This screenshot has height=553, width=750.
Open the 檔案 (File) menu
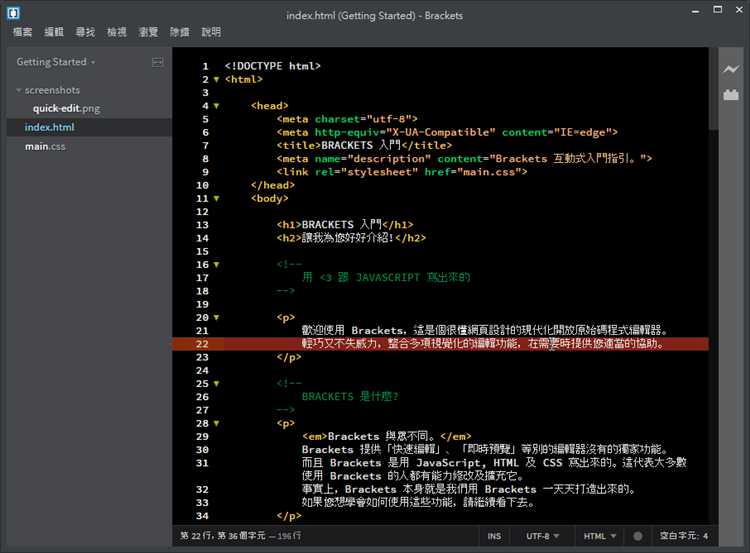click(22, 32)
